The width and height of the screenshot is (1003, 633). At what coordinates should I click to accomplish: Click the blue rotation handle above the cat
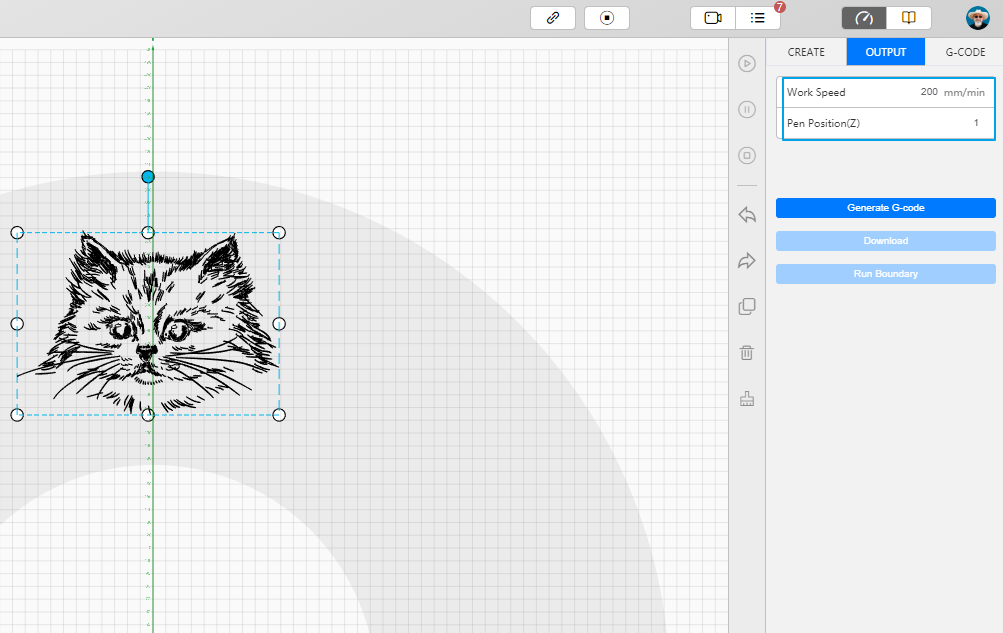pyautogui.click(x=148, y=176)
